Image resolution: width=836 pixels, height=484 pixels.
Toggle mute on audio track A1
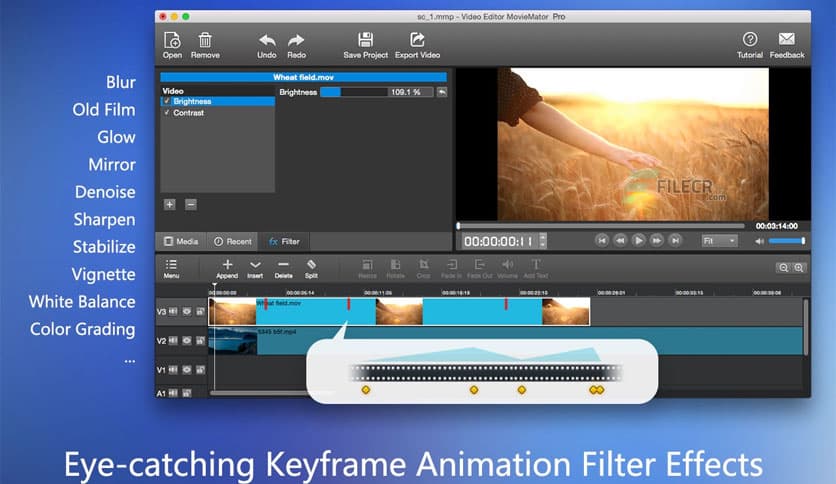coord(173,393)
